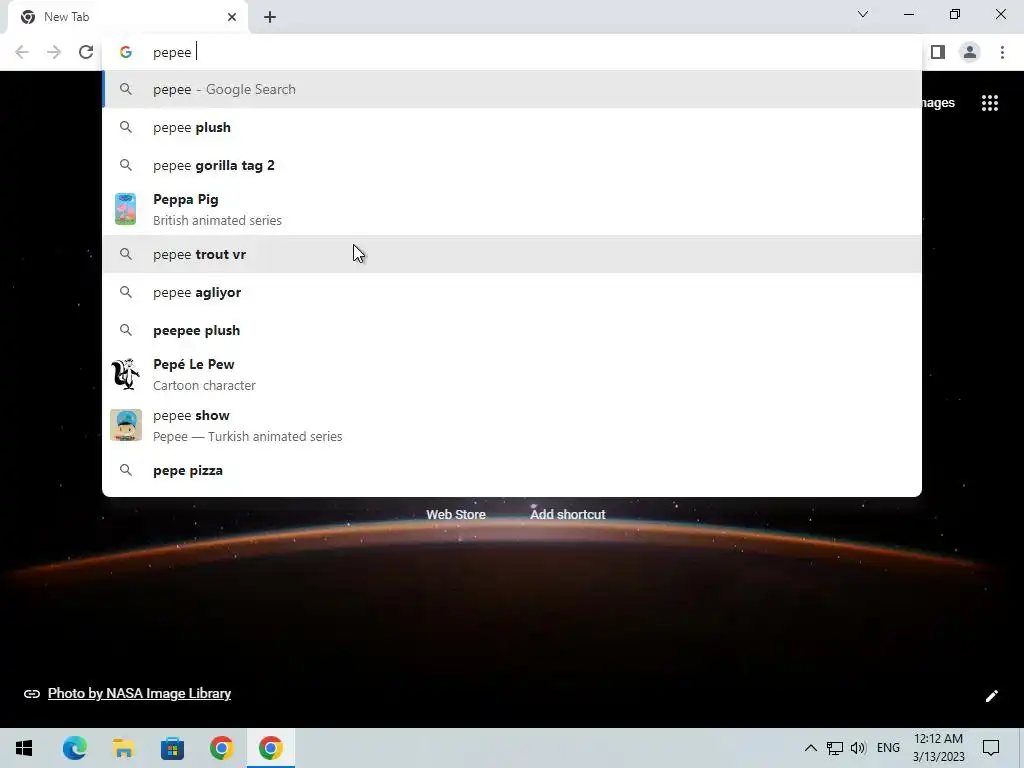Open the profile avatar menu
Viewport: 1024px width, 768px height.
click(970, 52)
